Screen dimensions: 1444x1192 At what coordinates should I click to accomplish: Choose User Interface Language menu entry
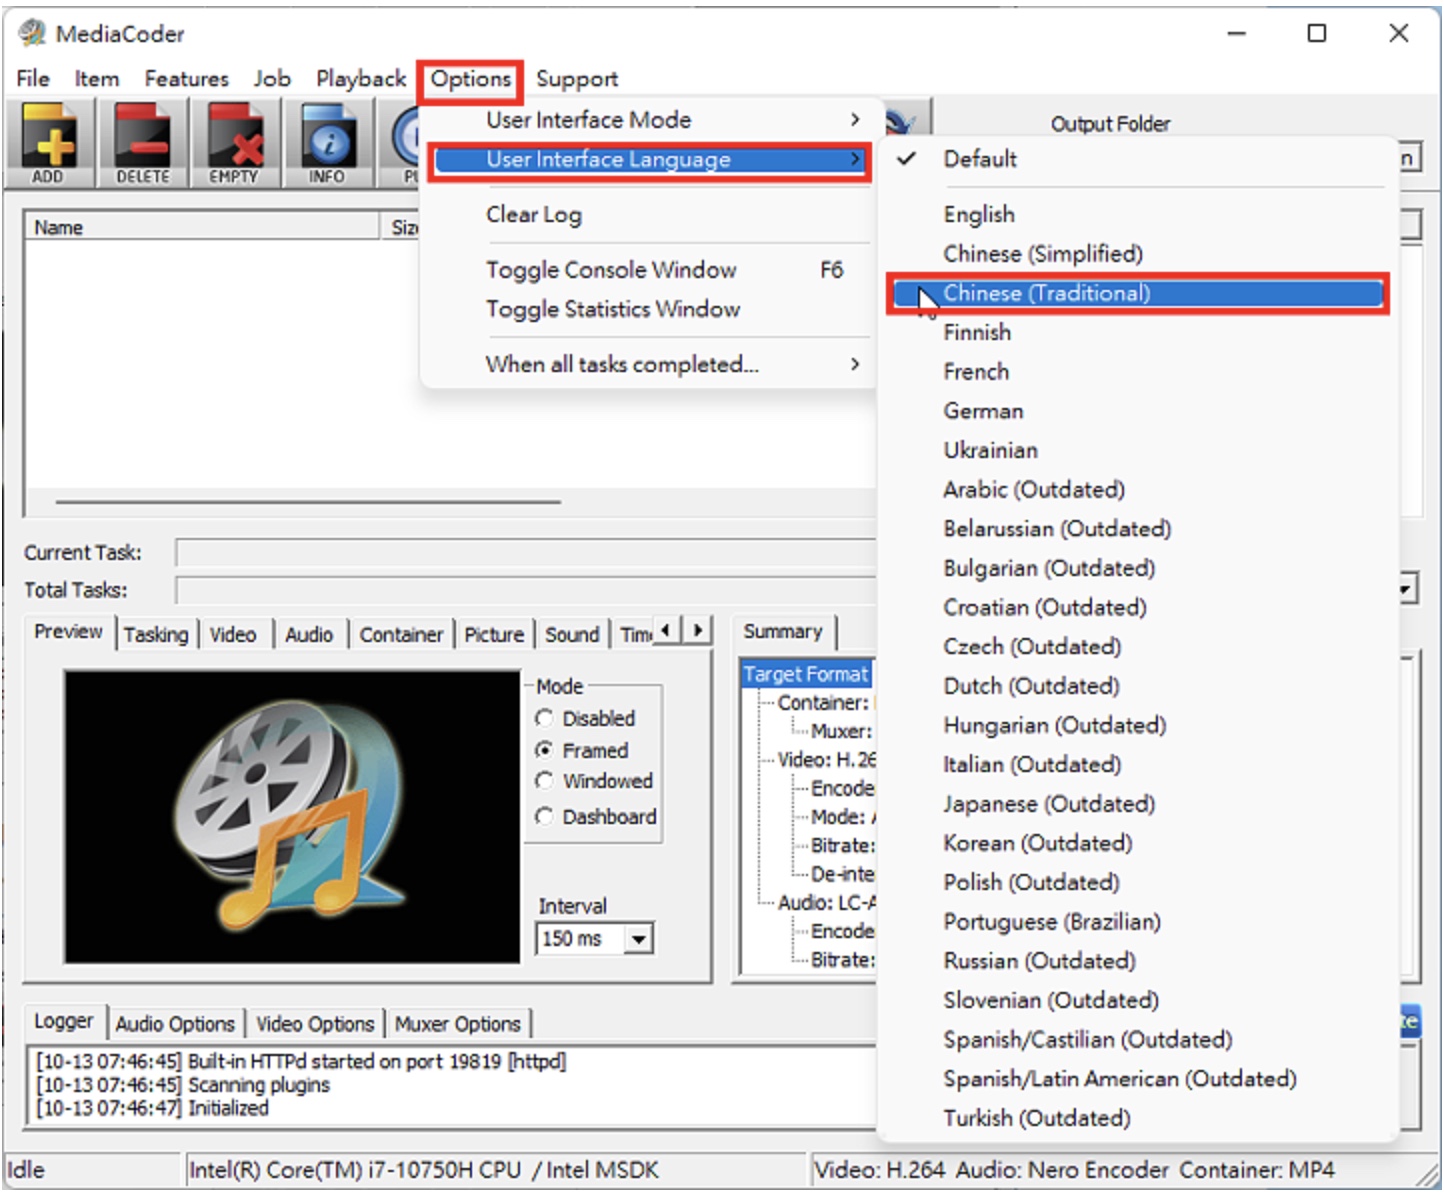(x=650, y=160)
